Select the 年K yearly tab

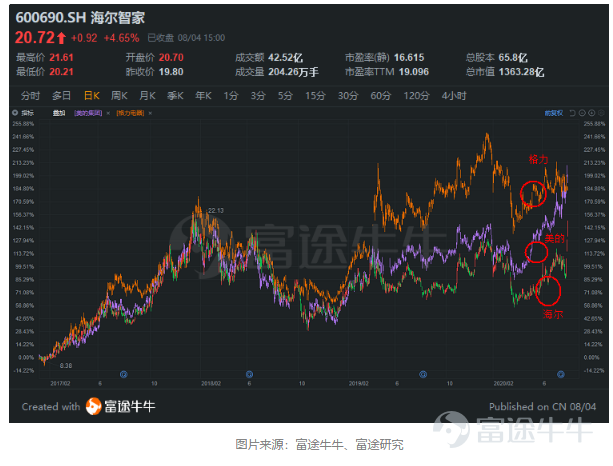pos(203,96)
